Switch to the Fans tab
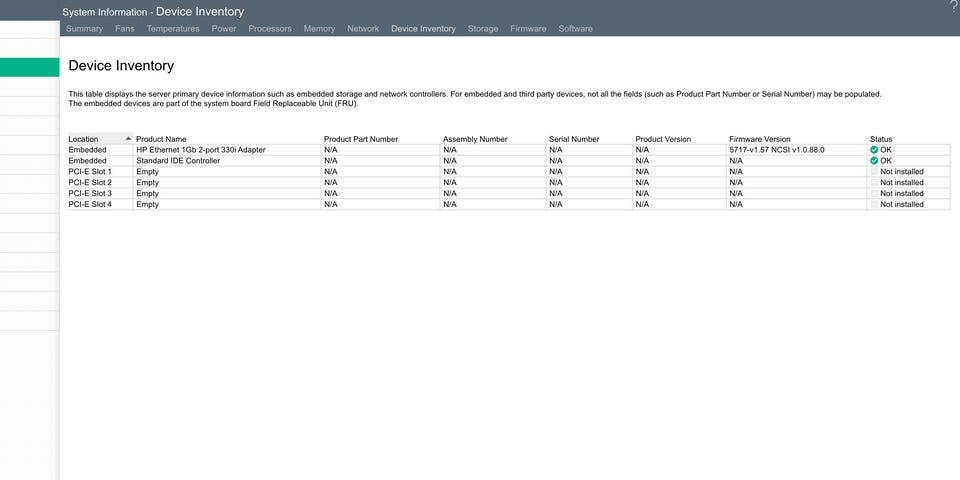Image resolution: width=960 pixels, height=480 pixels. point(124,29)
